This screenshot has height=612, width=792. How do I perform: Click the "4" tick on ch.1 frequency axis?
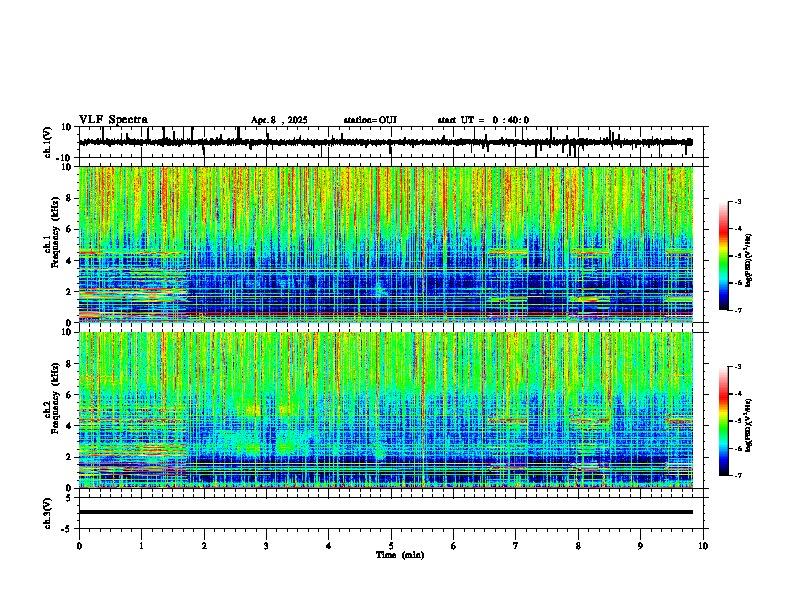(x=69, y=261)
